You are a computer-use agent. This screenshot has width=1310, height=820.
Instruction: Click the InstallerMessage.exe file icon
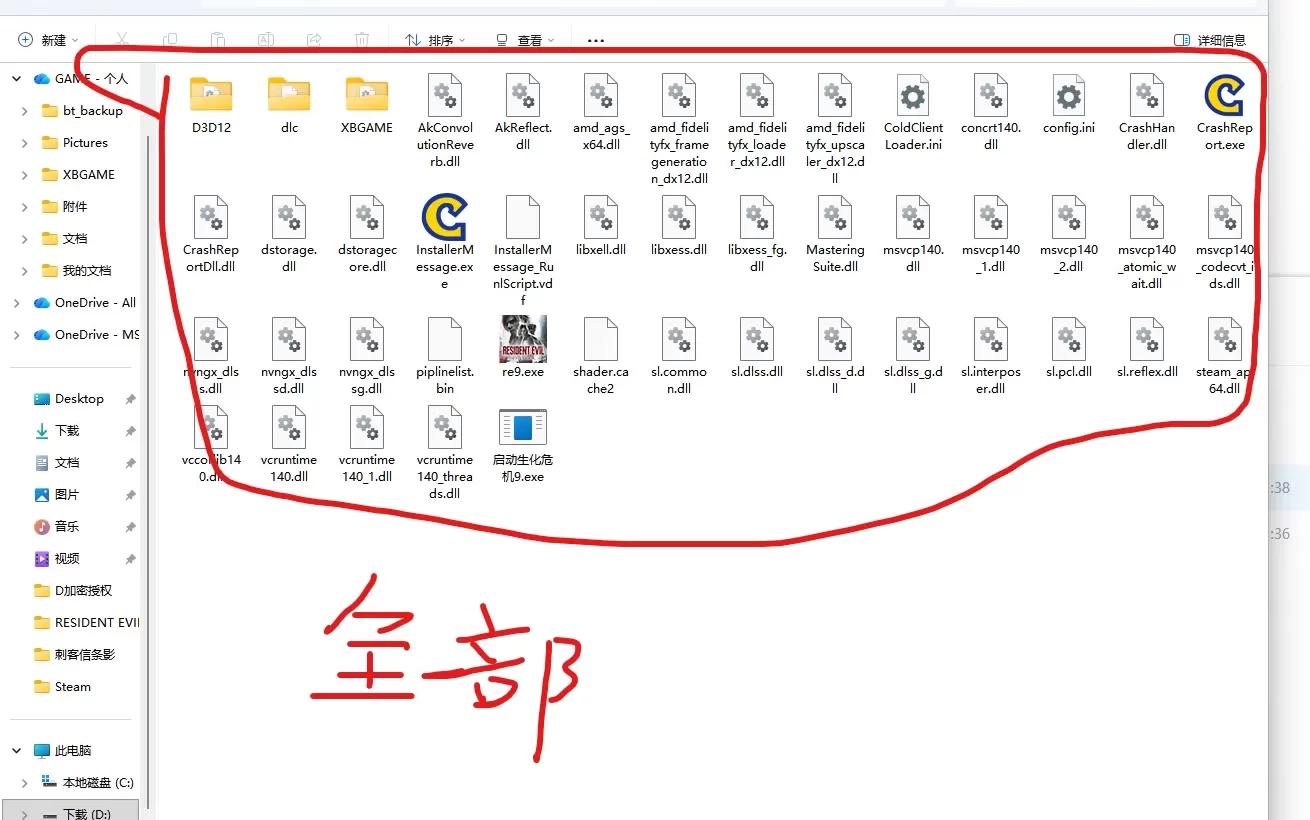pyautogui.click(x=445, y=218)
